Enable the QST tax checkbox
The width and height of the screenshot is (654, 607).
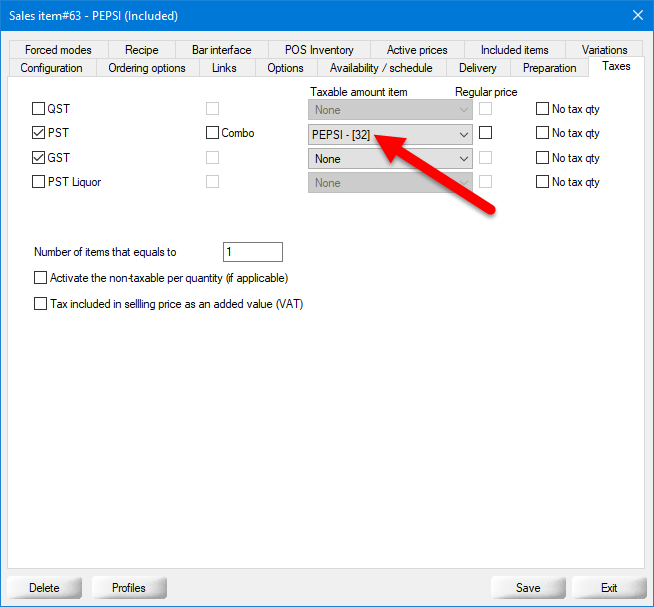point(39,108)
